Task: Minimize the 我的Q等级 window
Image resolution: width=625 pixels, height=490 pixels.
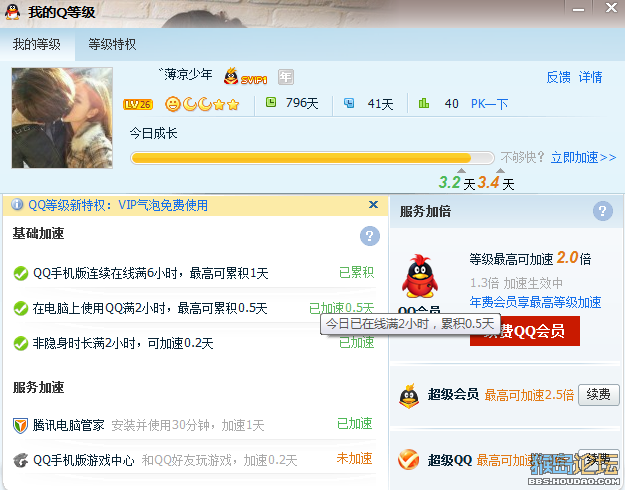Action: point(578,9)
